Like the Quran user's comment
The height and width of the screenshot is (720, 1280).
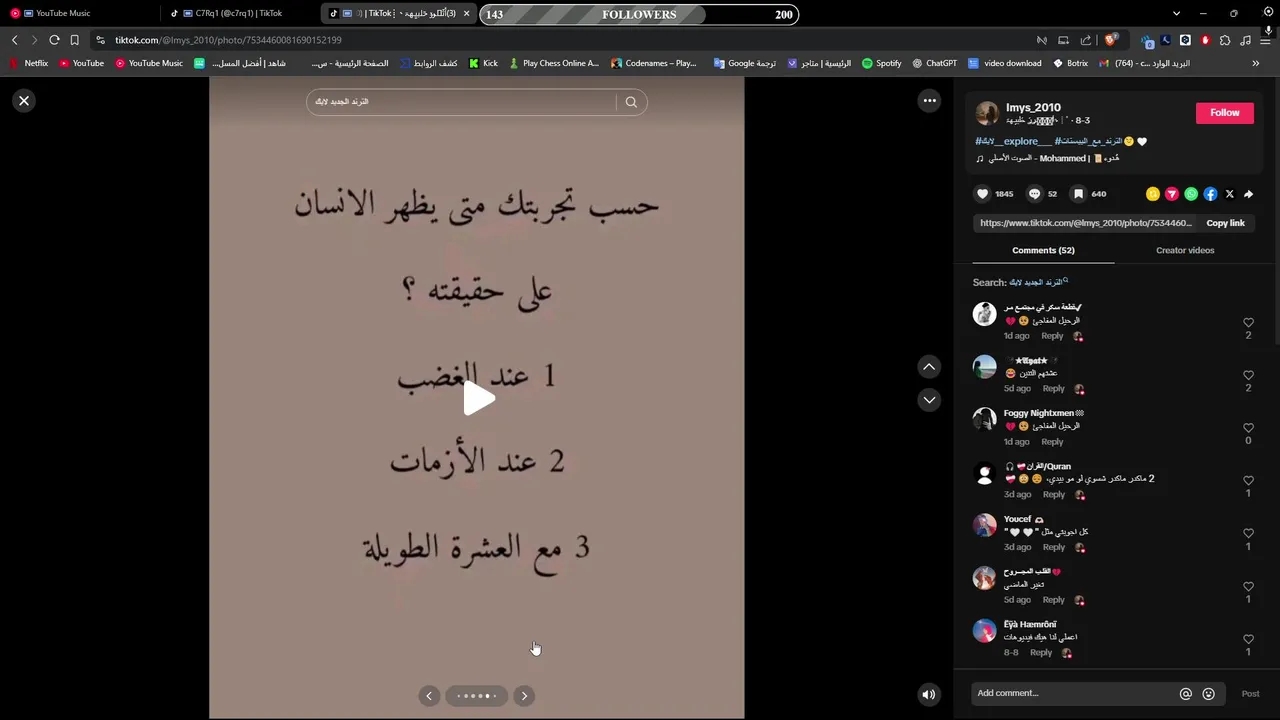click(1248, 481)
